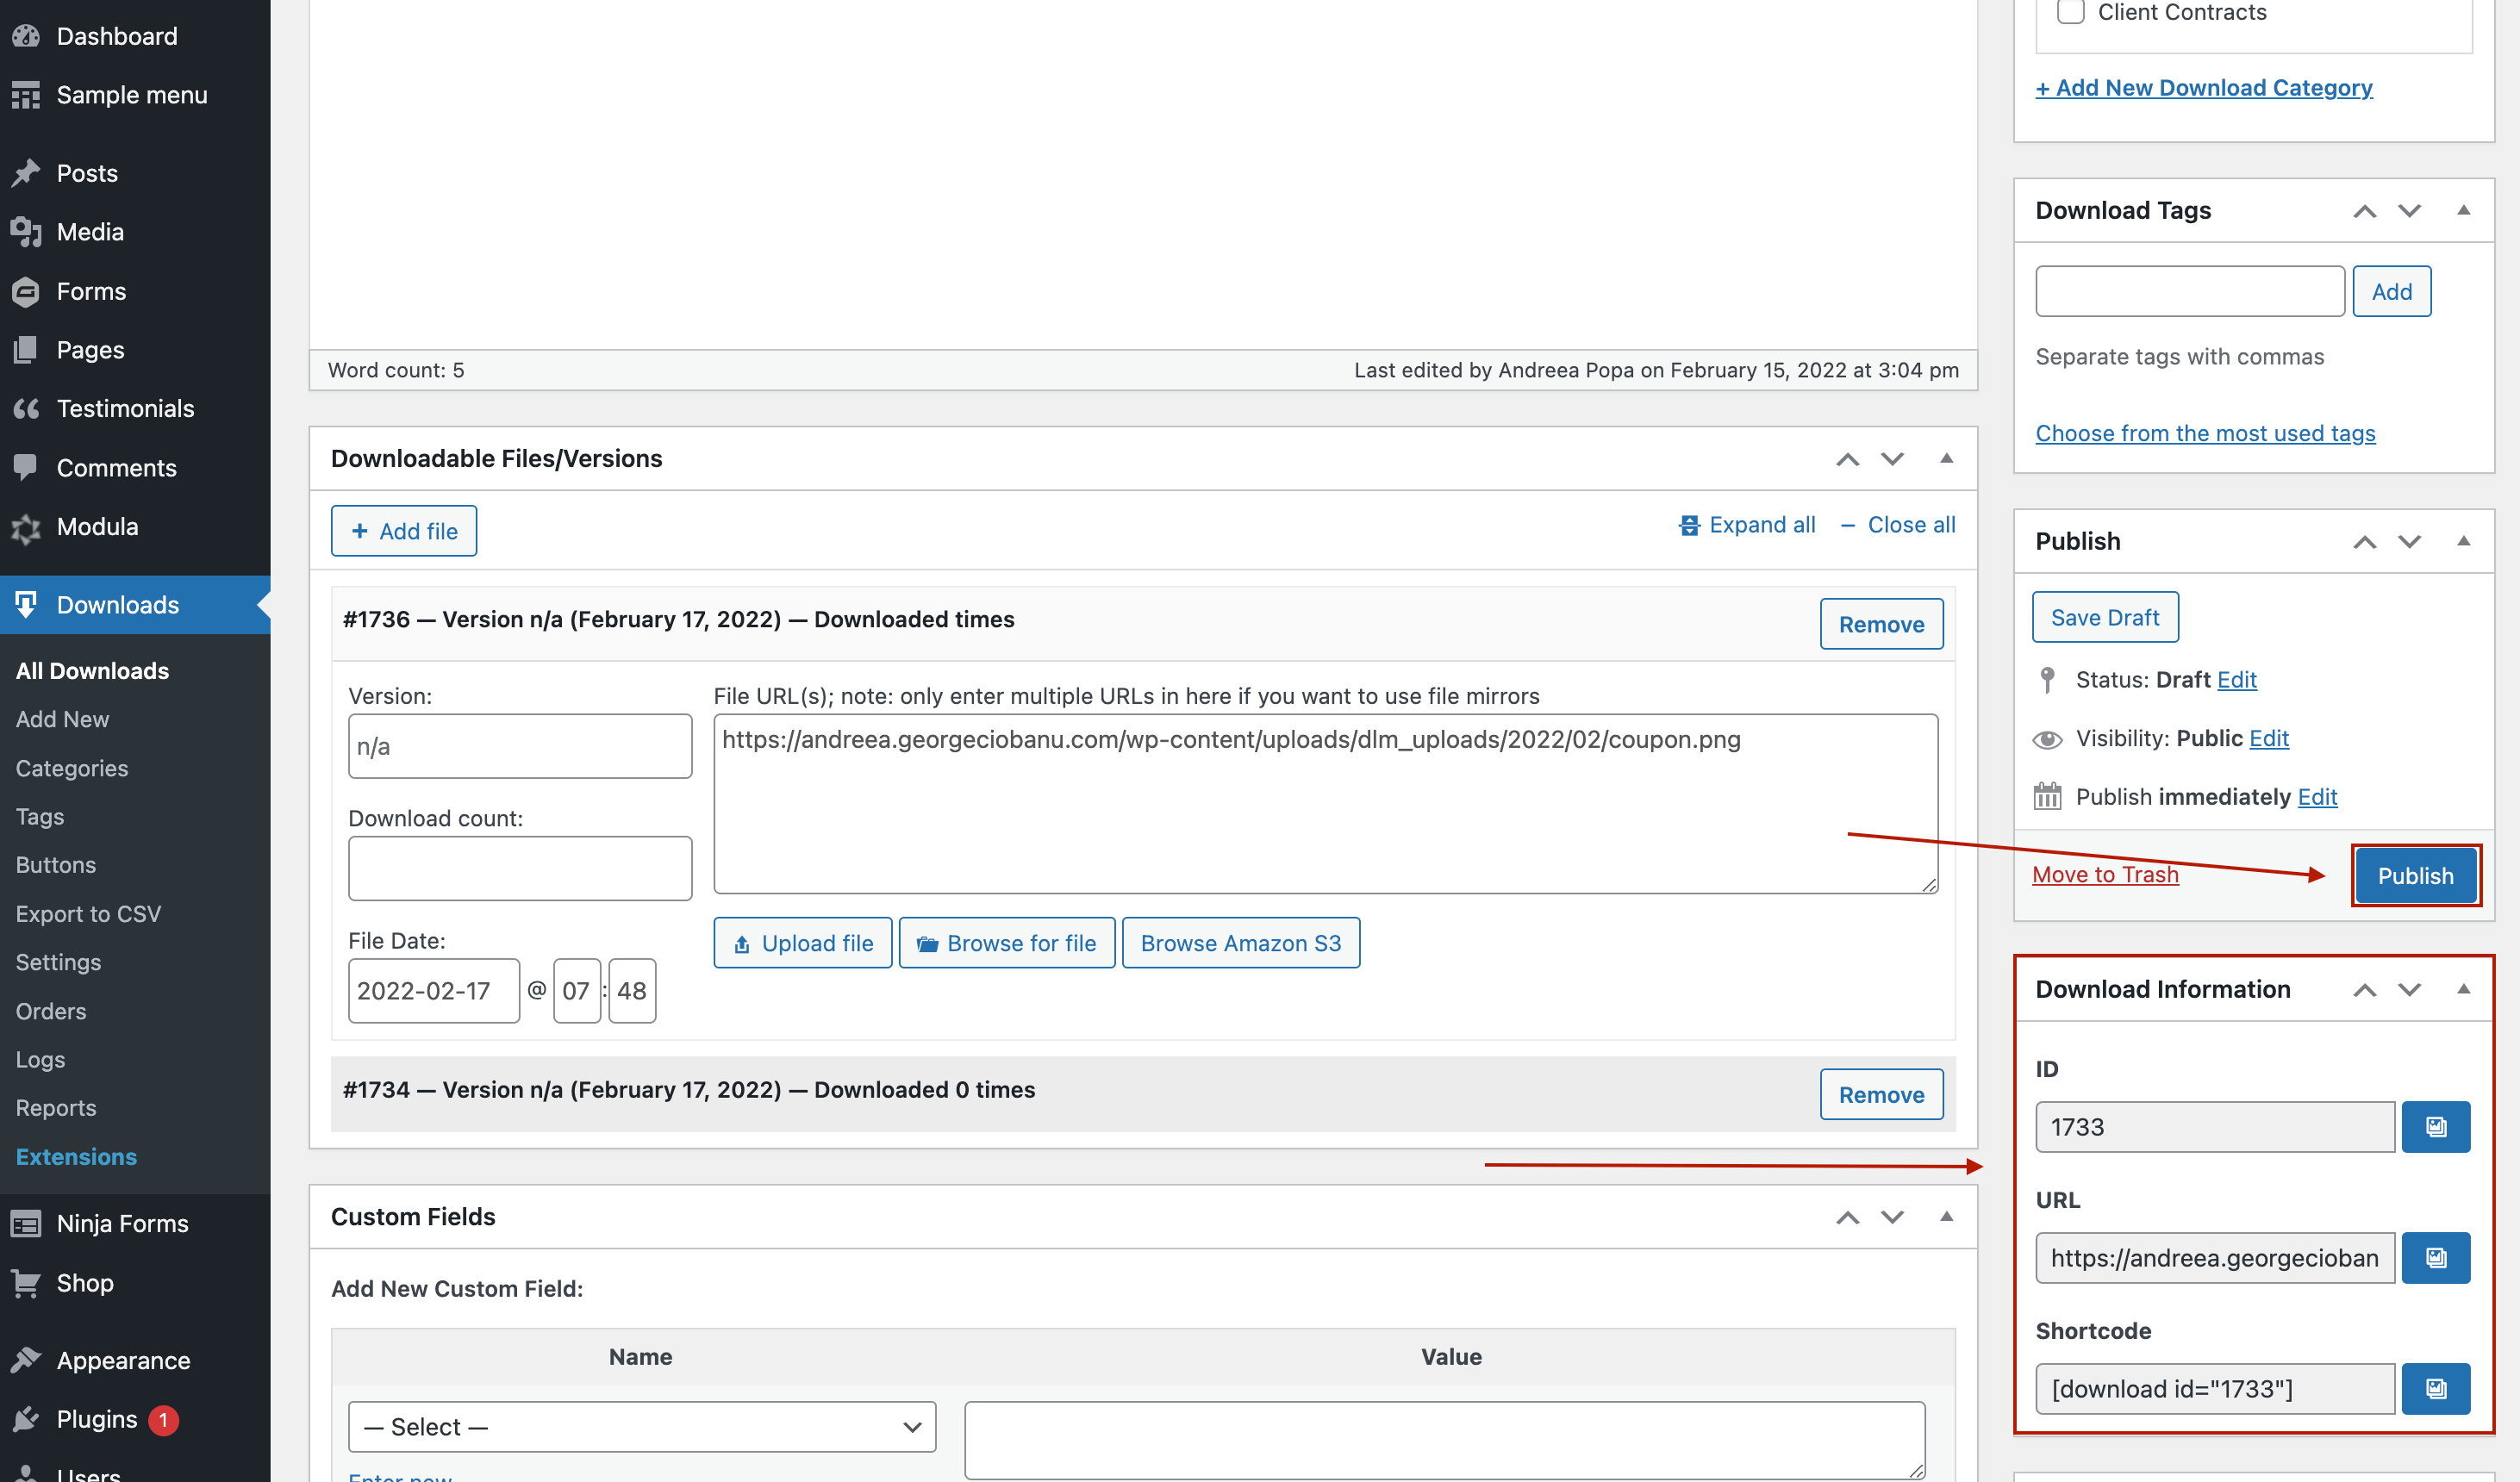Click Publish to publish the download

2416,874
